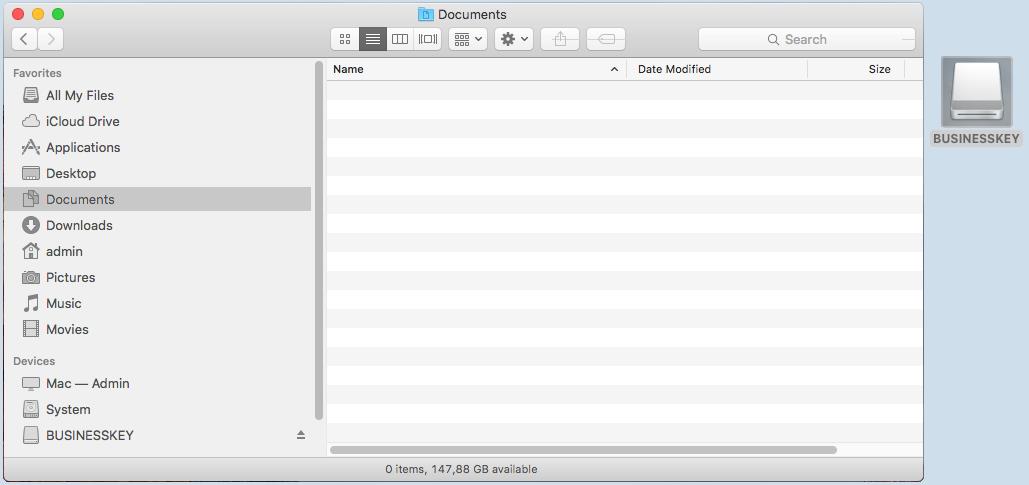
Task: Click the Search field
Action: point(806,39)
